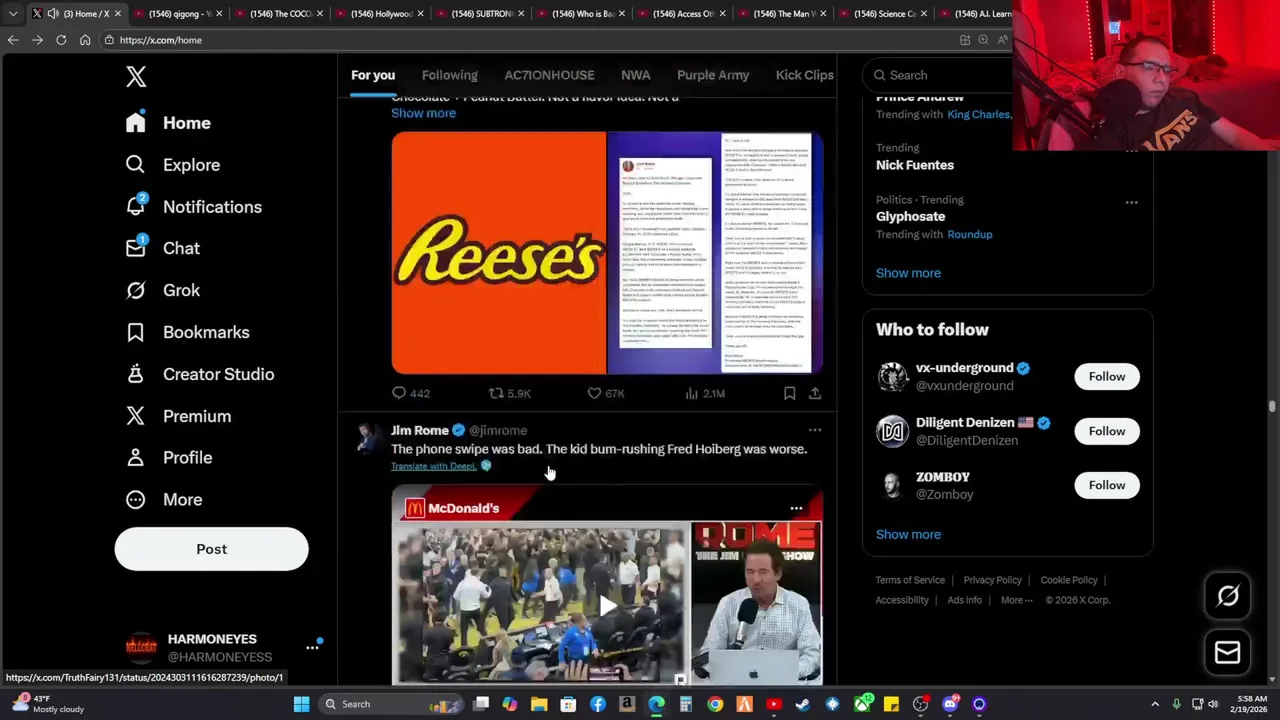
Task: Mute the Home / X tab audio
Action: point(54,14)
